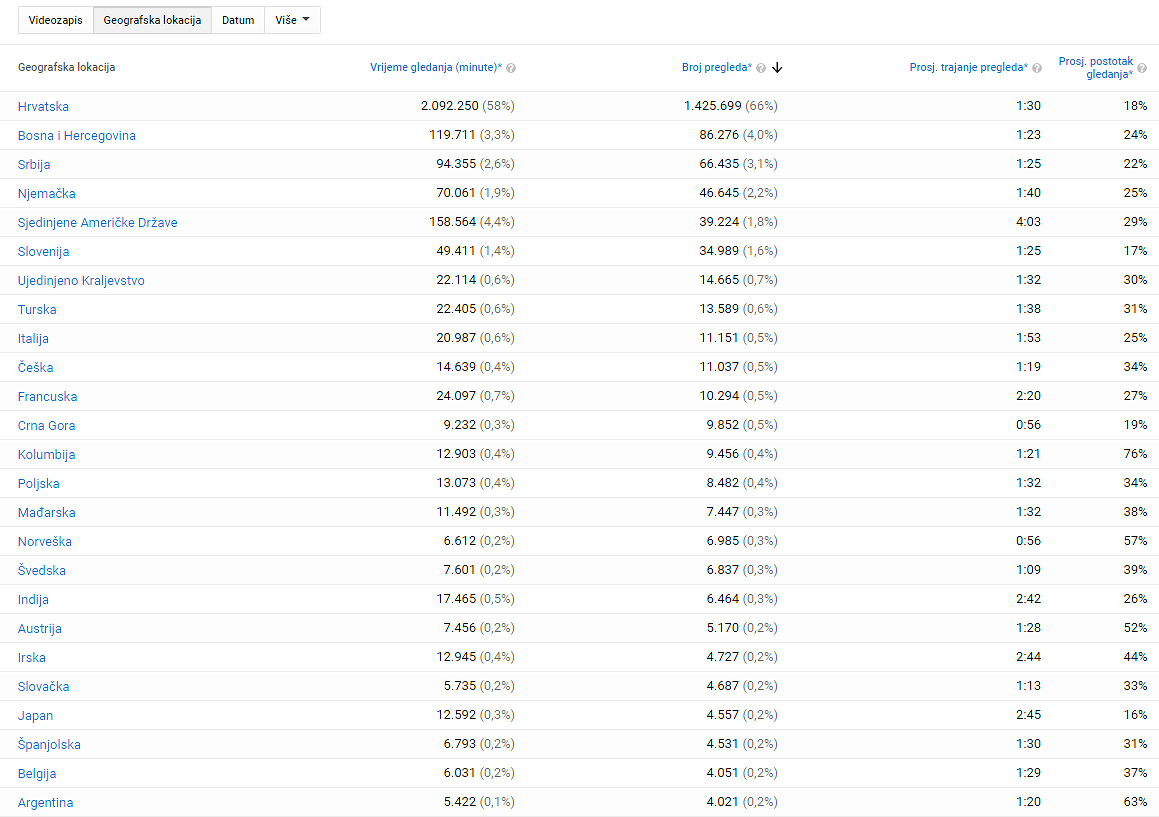Open the Njemačka location link
1159x817 pixels.
click(47, 194)
